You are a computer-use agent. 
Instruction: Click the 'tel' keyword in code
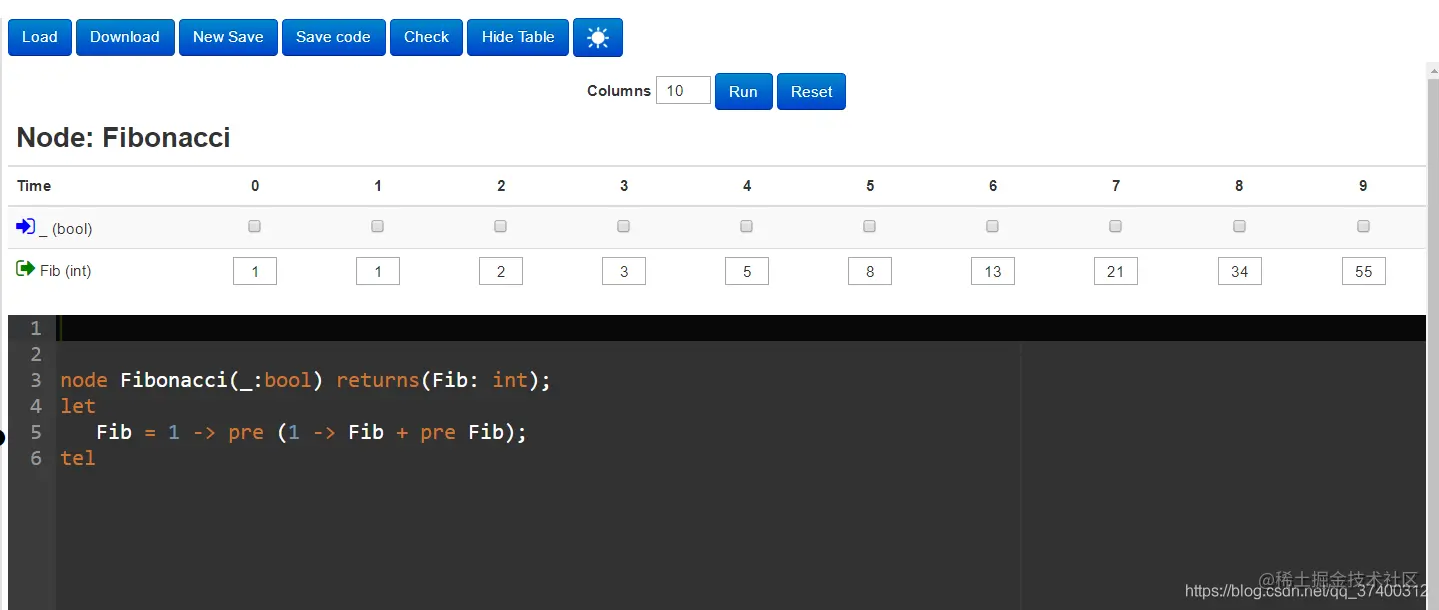coord(78,458)
